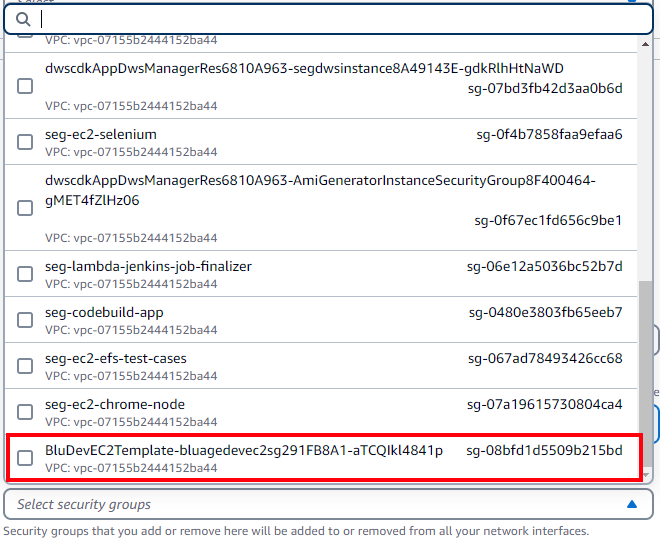Choose the seg-lambda-jenkins-job-finalizer option name

(x=148, y=267)
